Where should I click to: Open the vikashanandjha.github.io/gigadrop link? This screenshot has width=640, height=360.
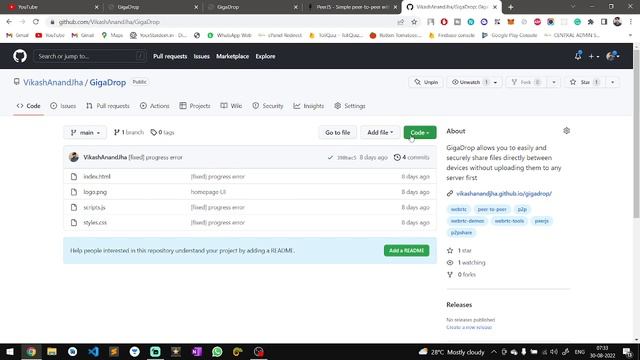(x=504, y=193)
